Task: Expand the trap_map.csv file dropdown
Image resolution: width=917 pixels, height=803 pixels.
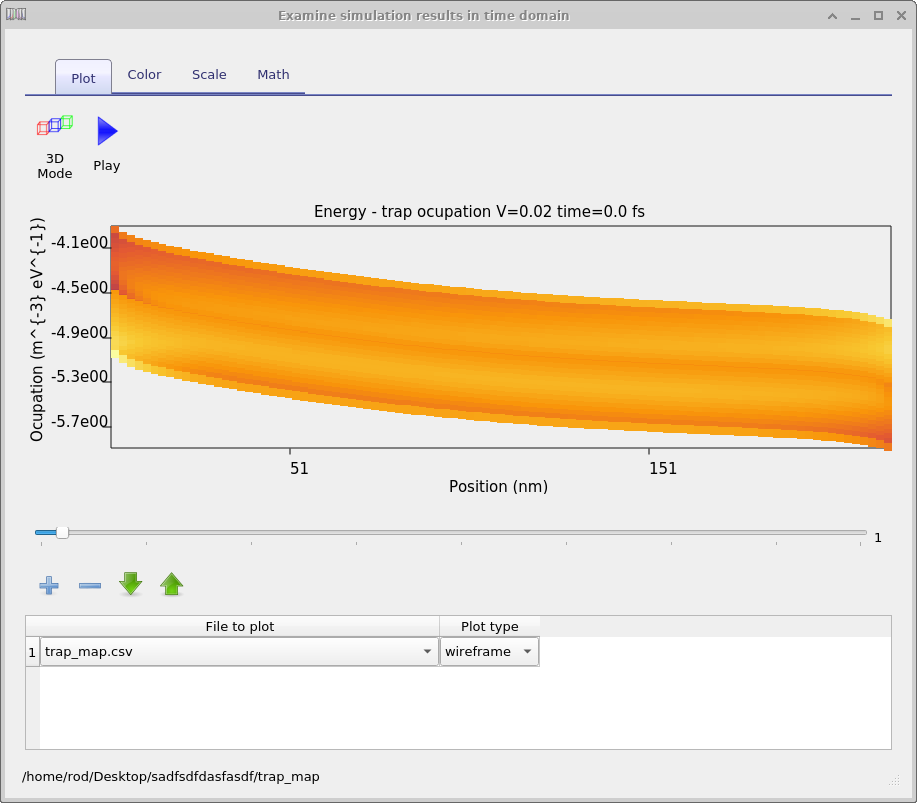Action: click(x=428, y=652)
